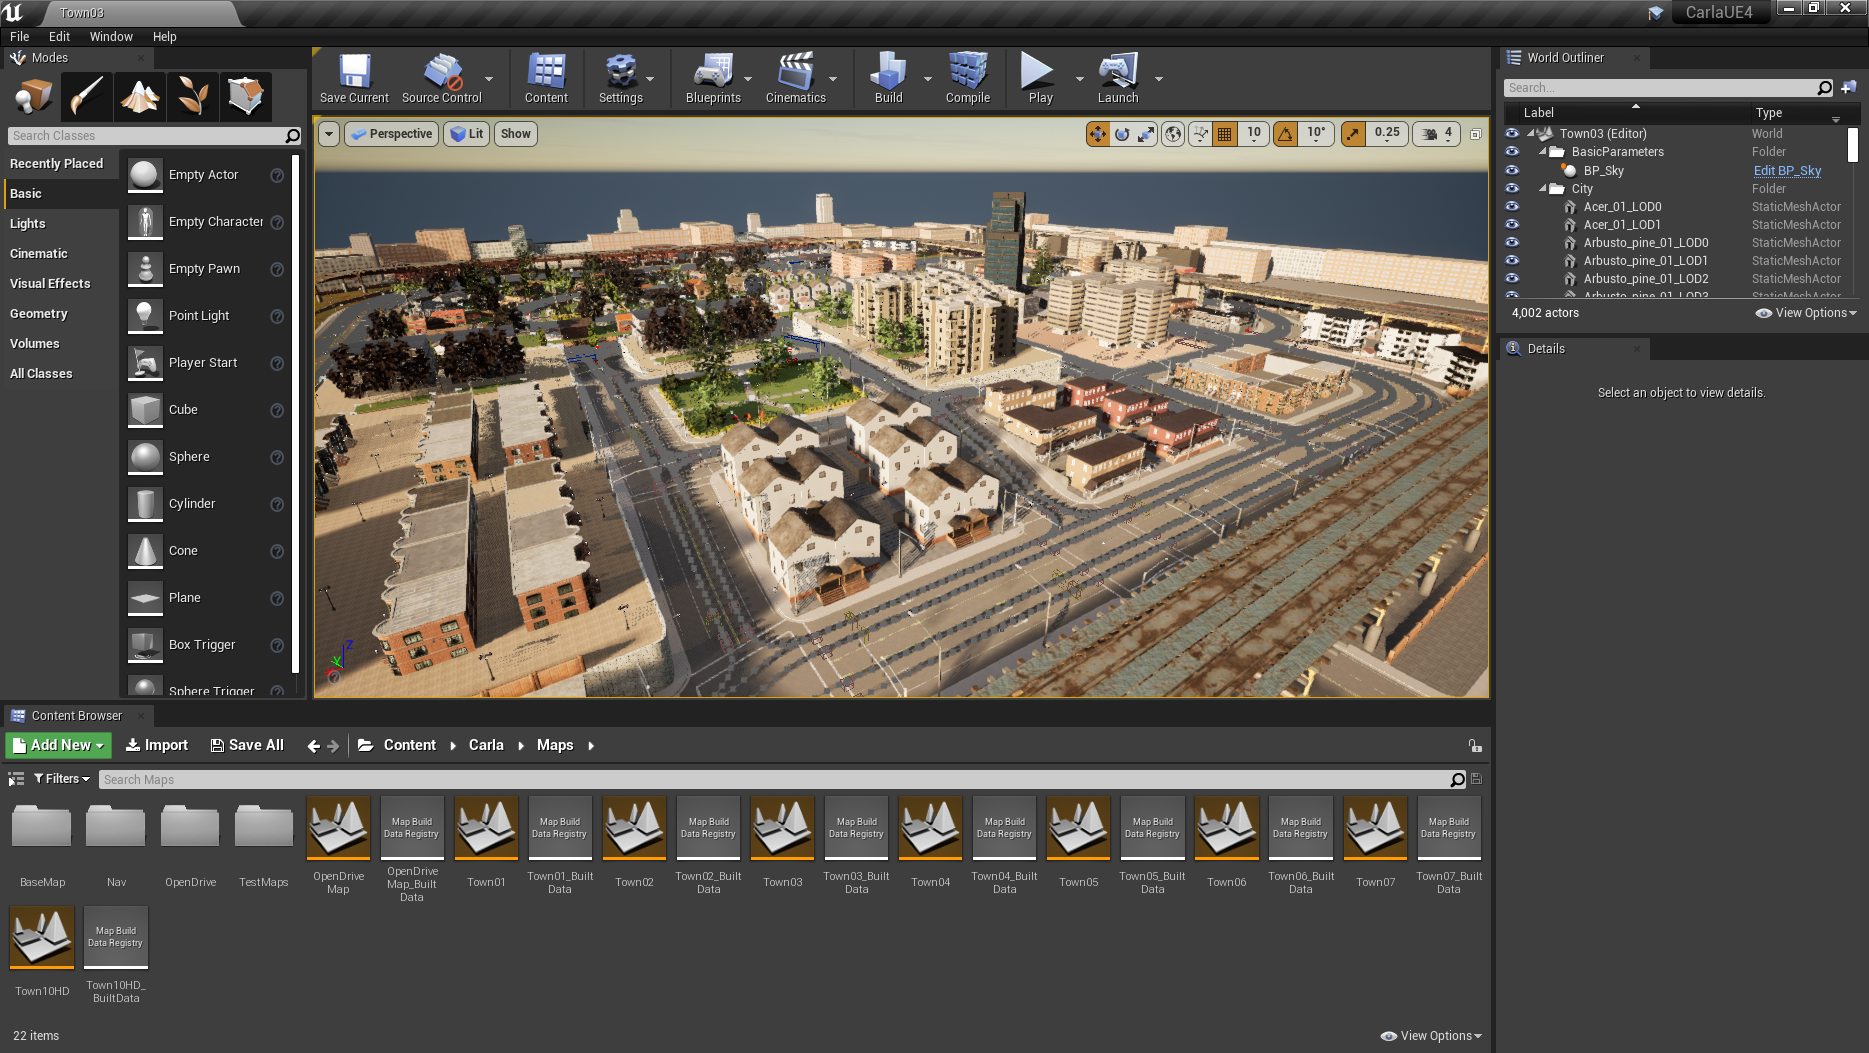
Task: Select the Place mode icon
Action: click(x=33, y=96)
